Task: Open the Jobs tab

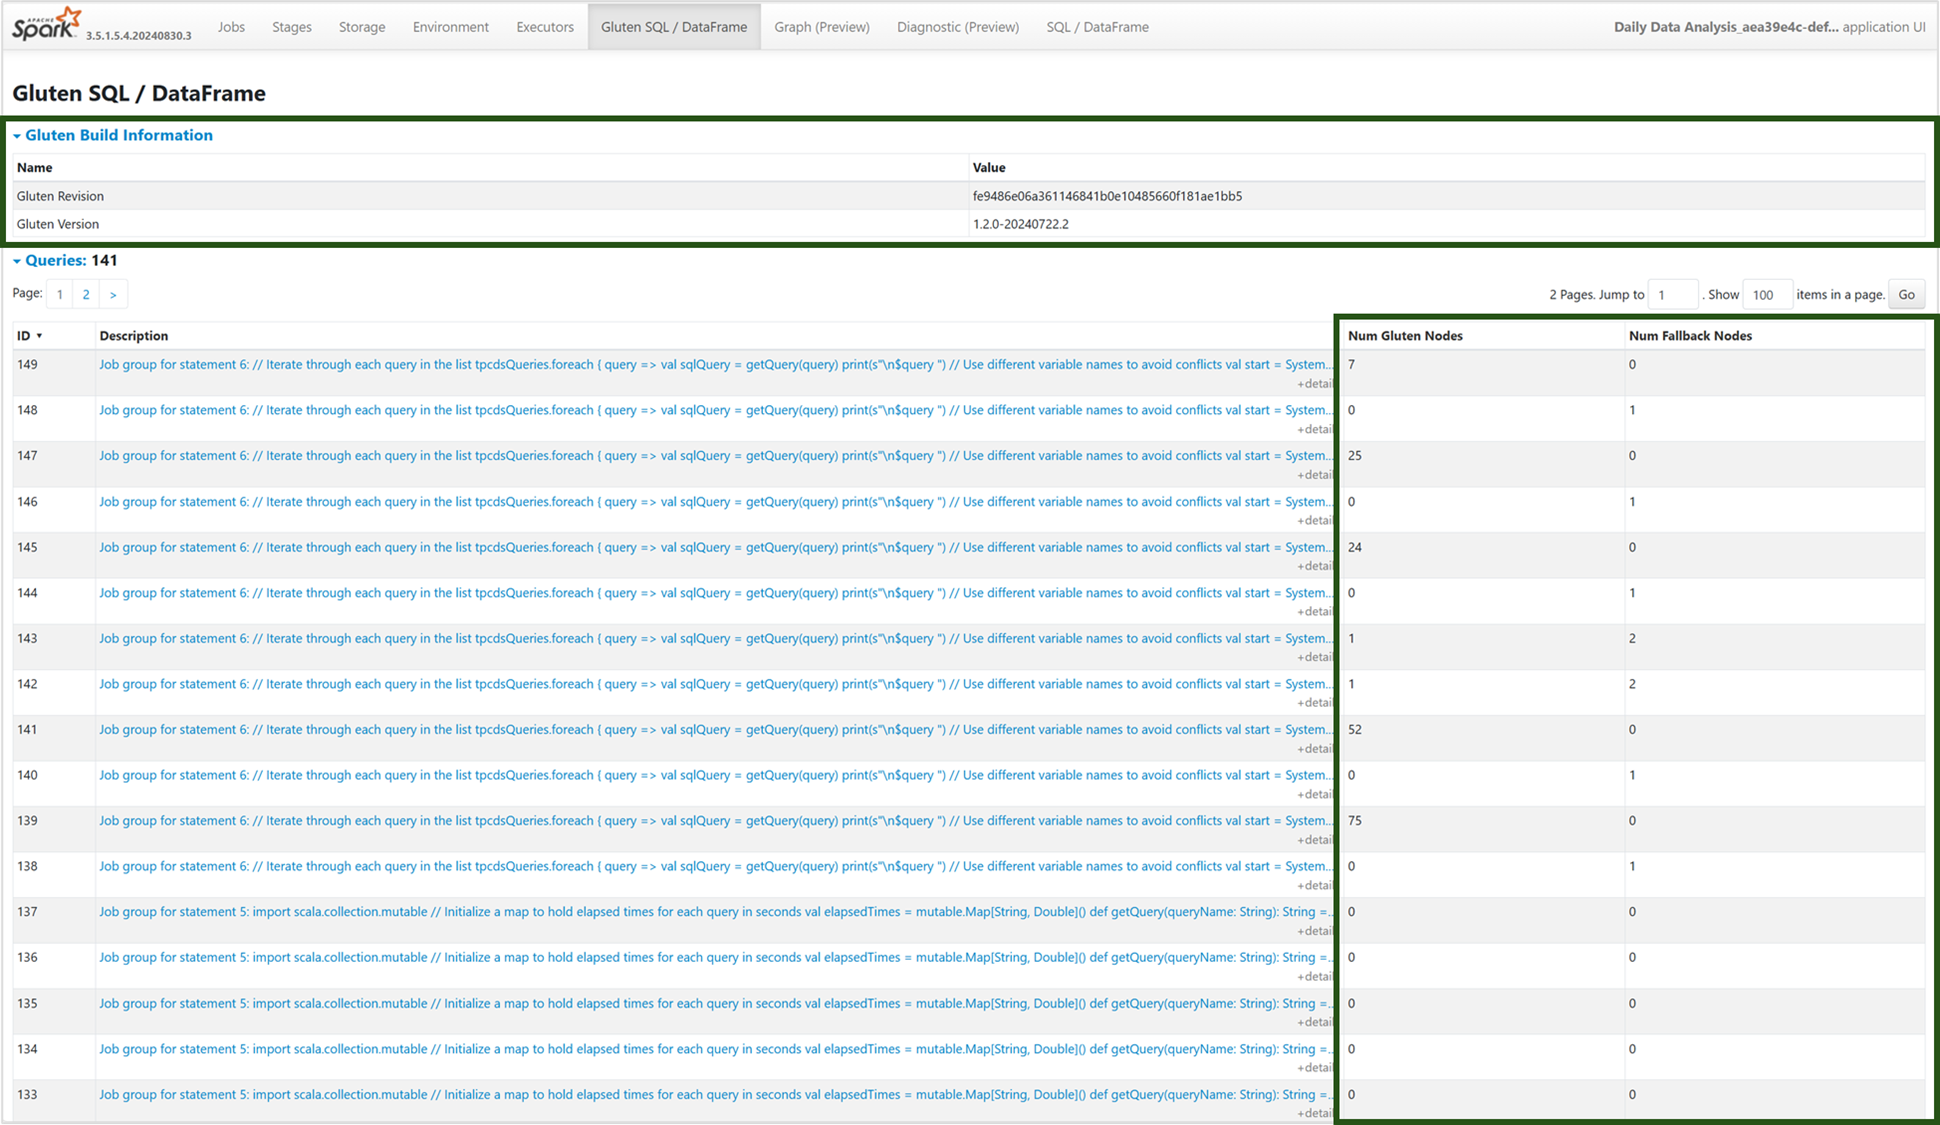Action: [x=231, y=27]
